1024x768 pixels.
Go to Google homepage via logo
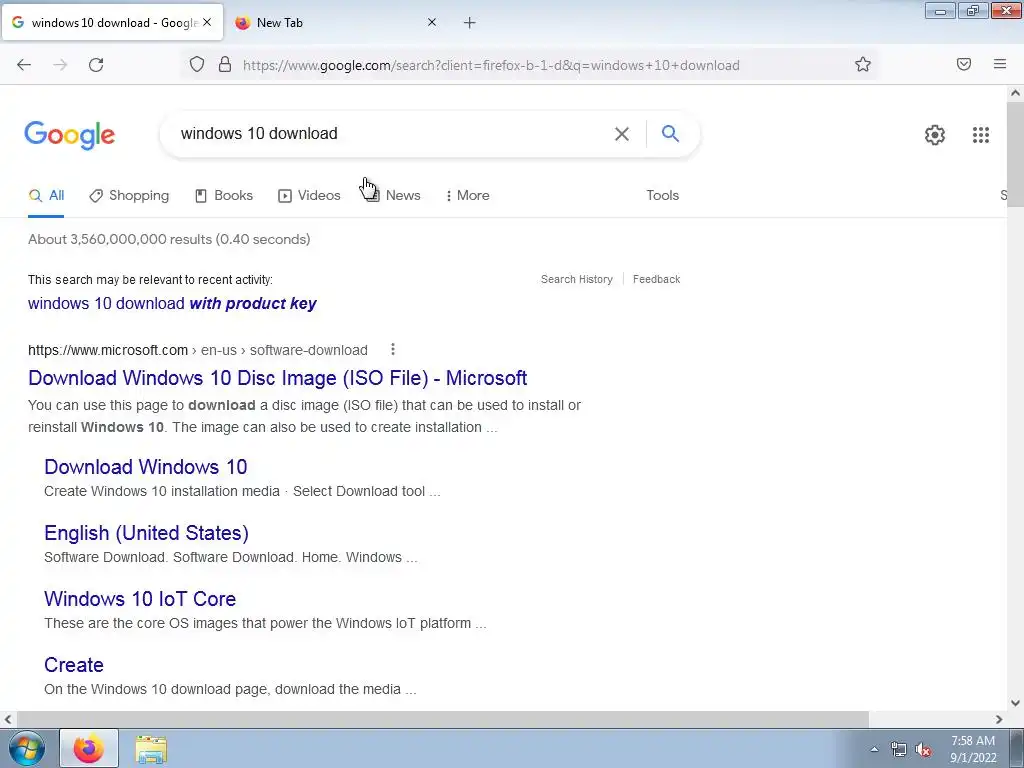pos(70,135)
